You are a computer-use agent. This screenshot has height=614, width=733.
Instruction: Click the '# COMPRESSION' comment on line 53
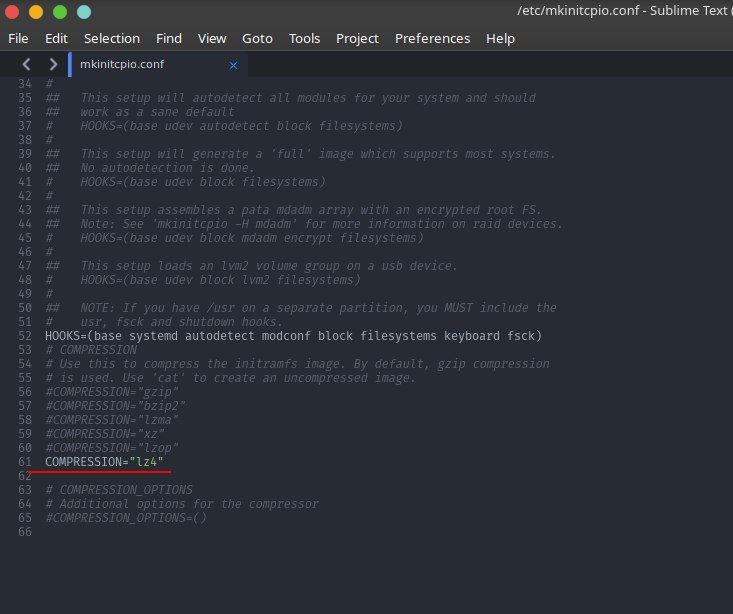tap(91, 350)
